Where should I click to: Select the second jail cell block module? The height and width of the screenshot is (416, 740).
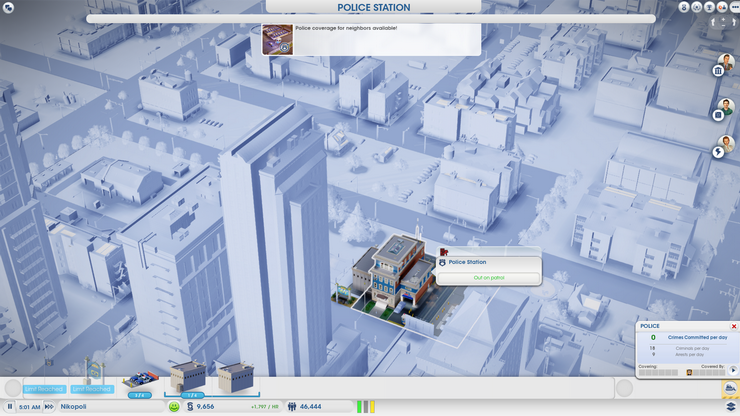pos(235,378)
